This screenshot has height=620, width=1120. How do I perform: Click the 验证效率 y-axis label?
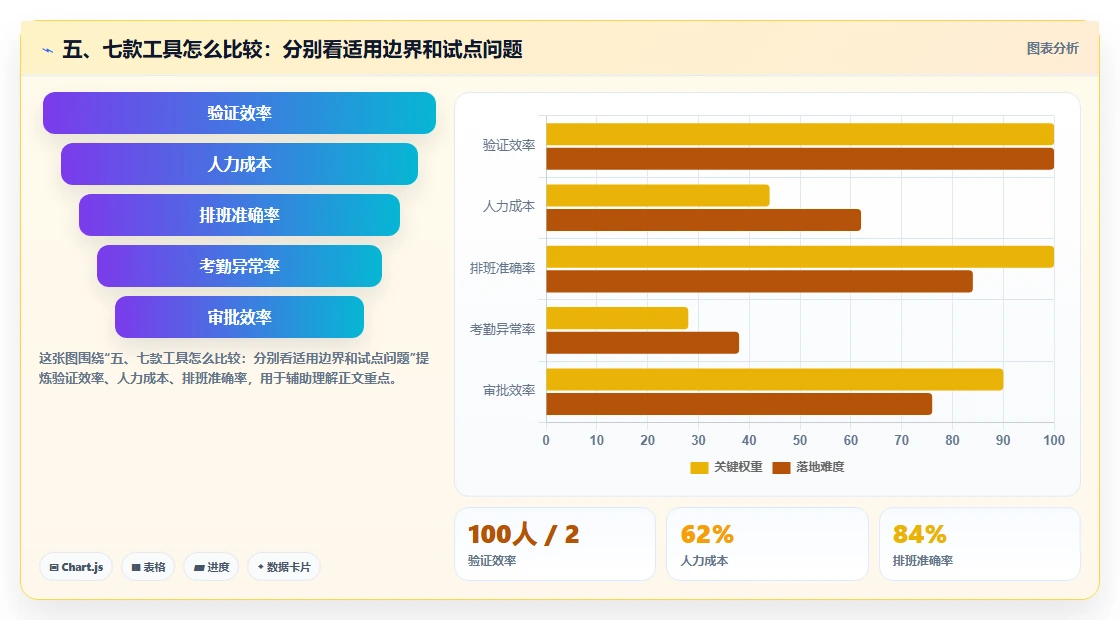tap(509, 145)
